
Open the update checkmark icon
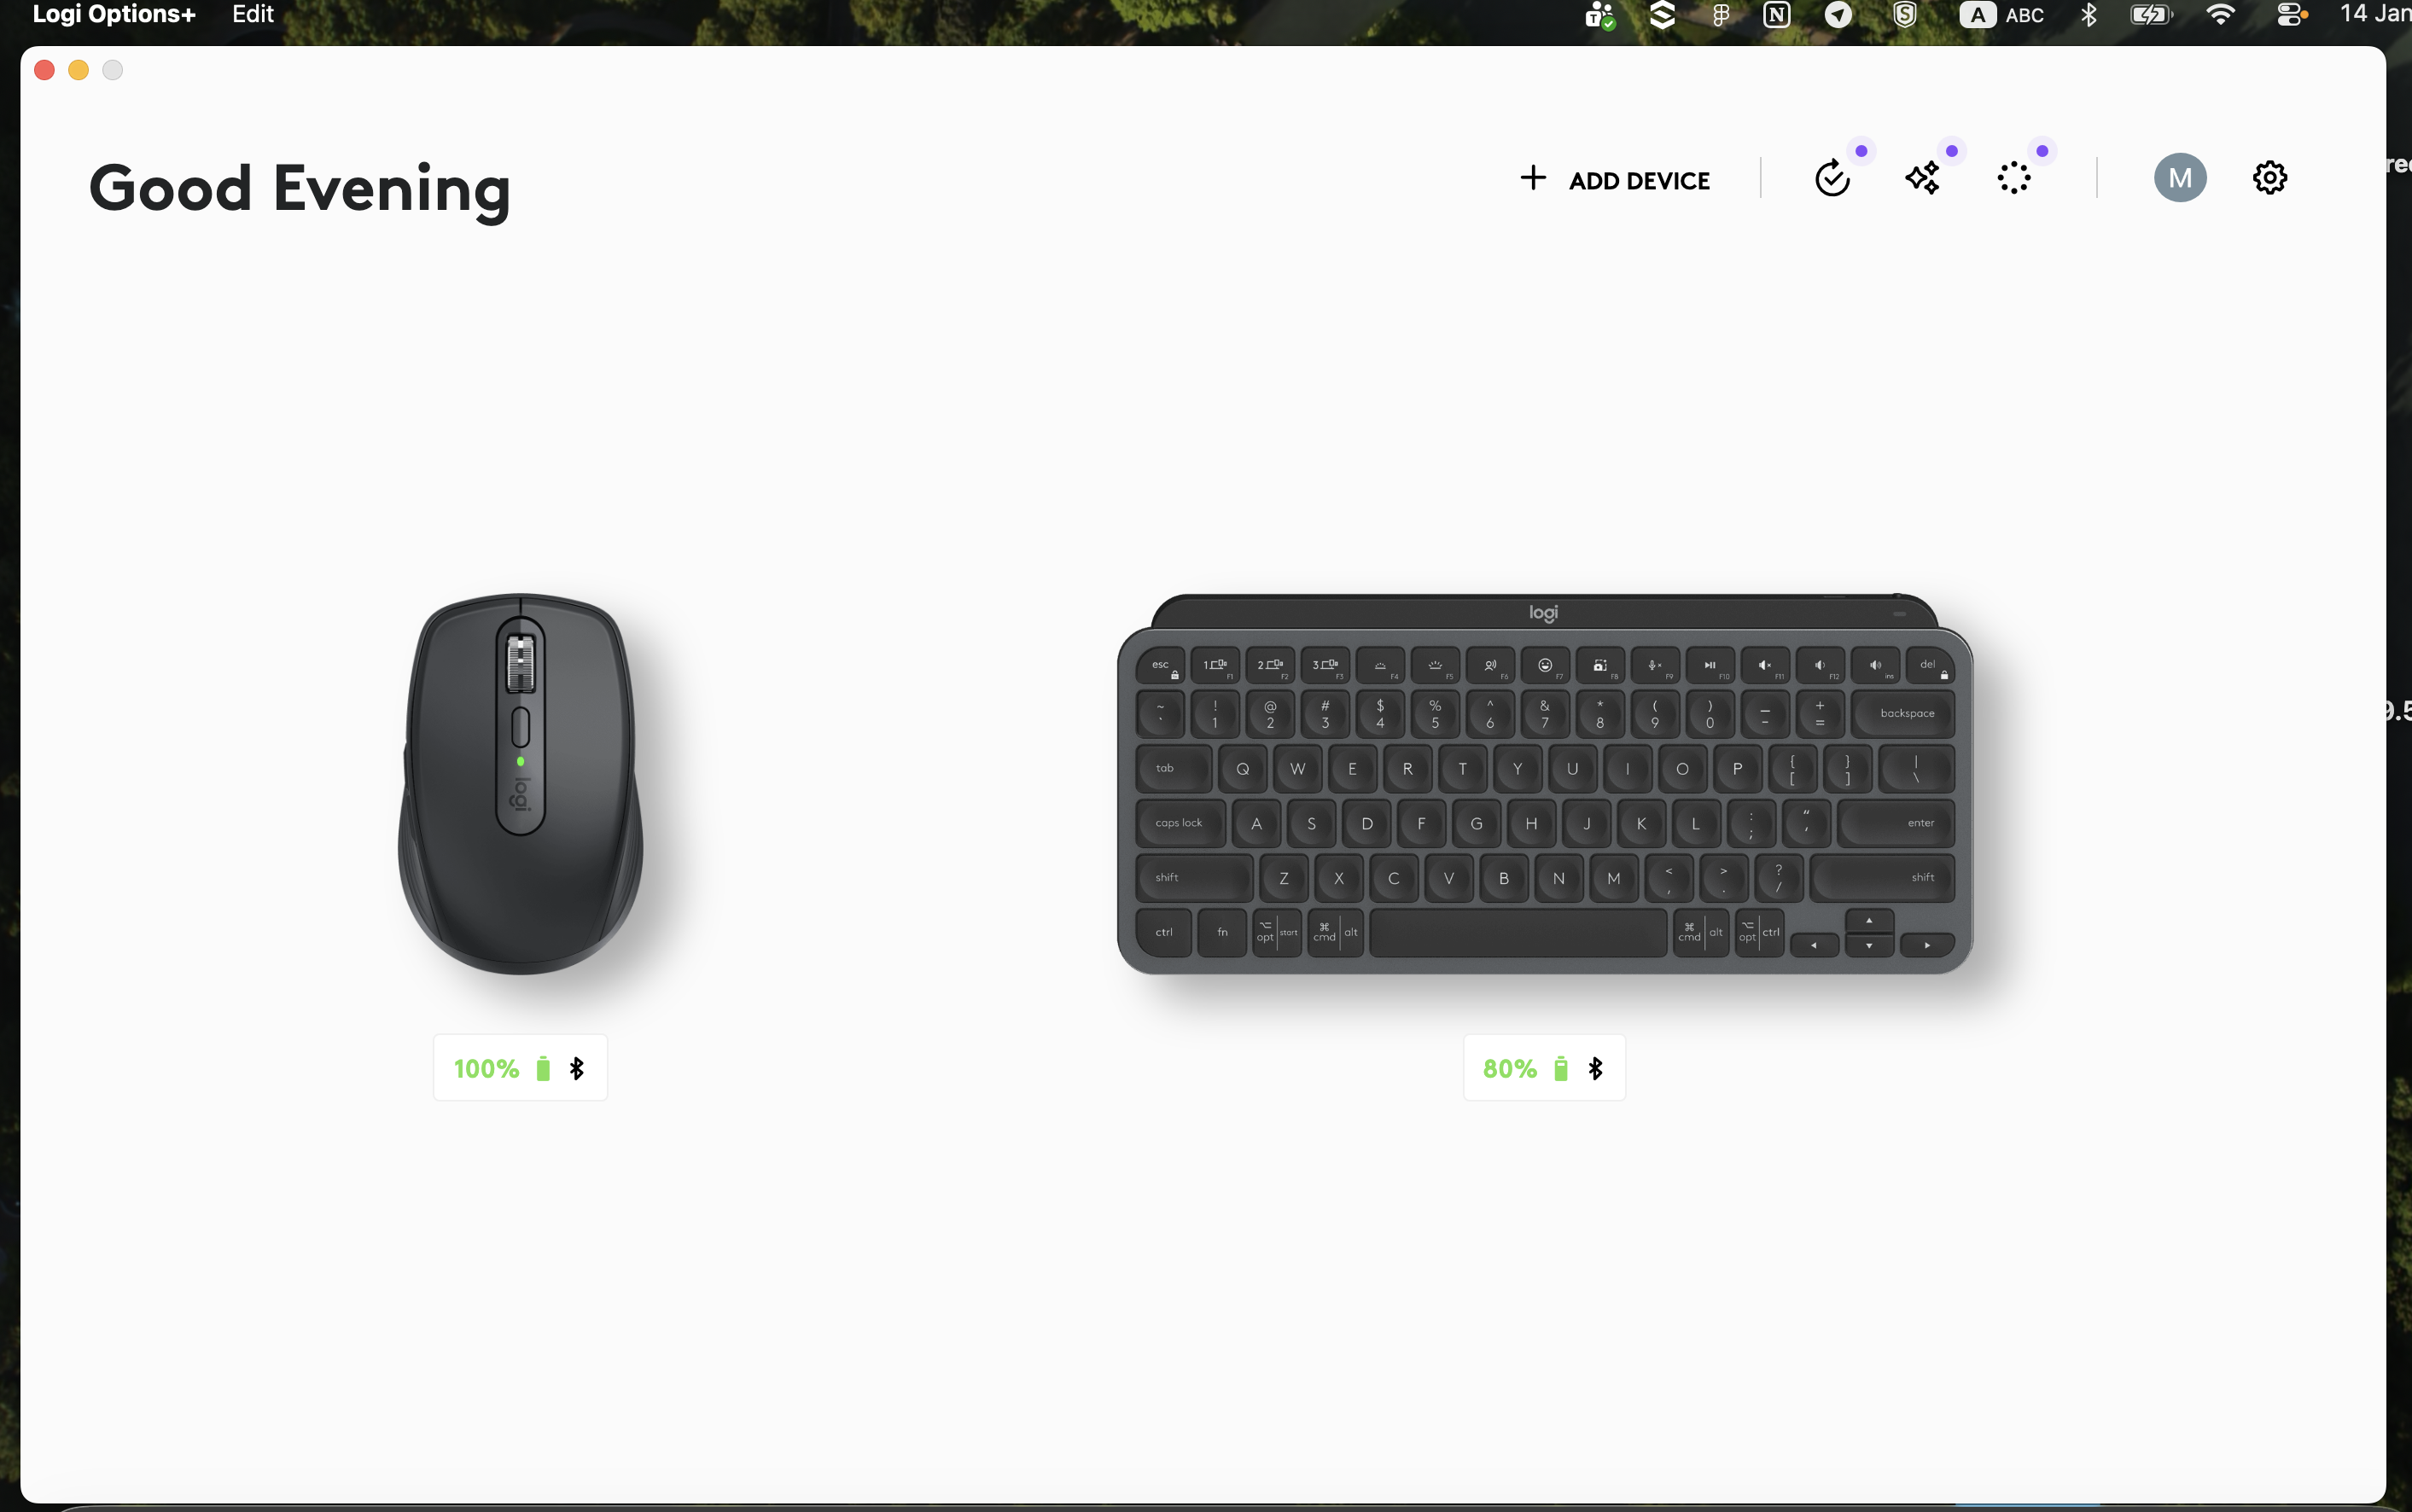(1832, 179)
